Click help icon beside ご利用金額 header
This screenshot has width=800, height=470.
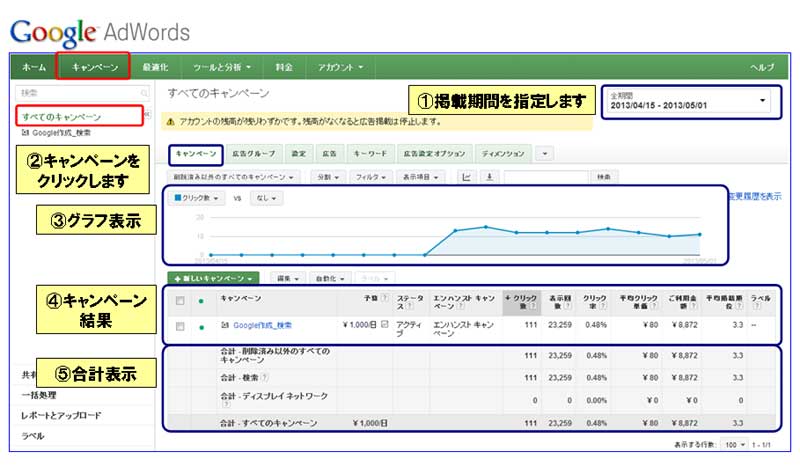pyautogui.click(x=693, y=306)
